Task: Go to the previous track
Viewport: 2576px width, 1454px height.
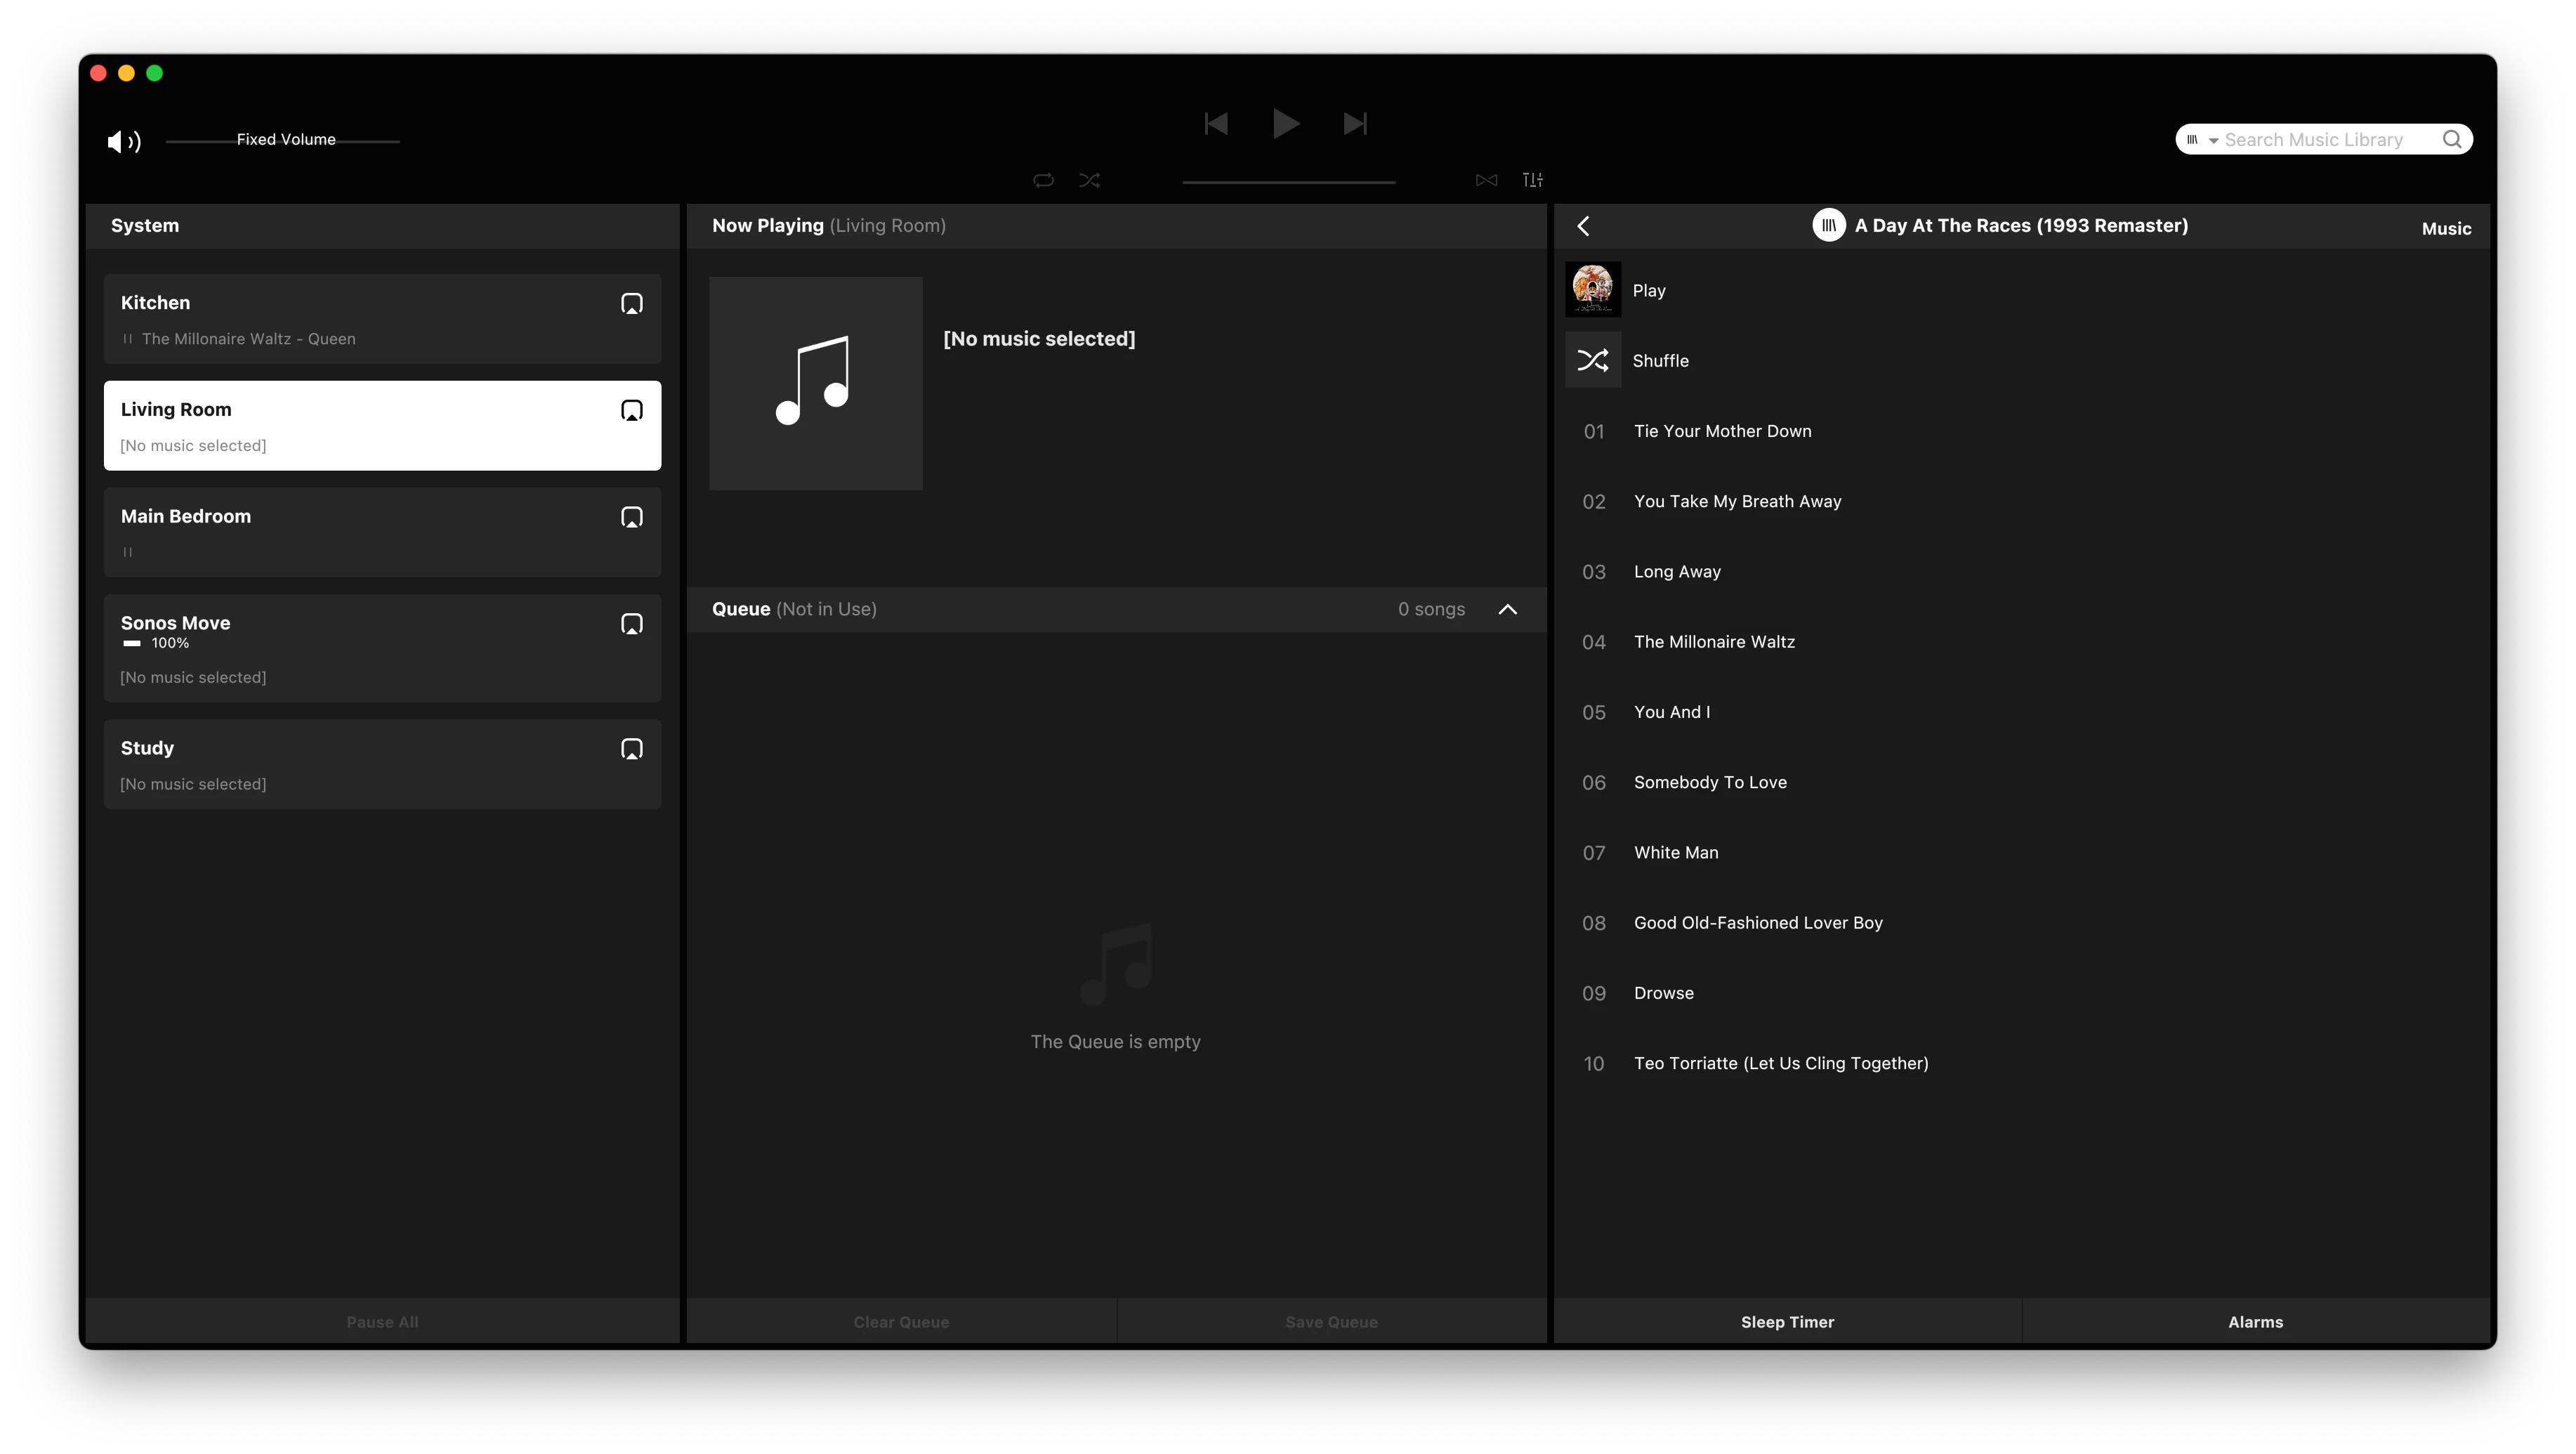Action: coord(1216,124)
